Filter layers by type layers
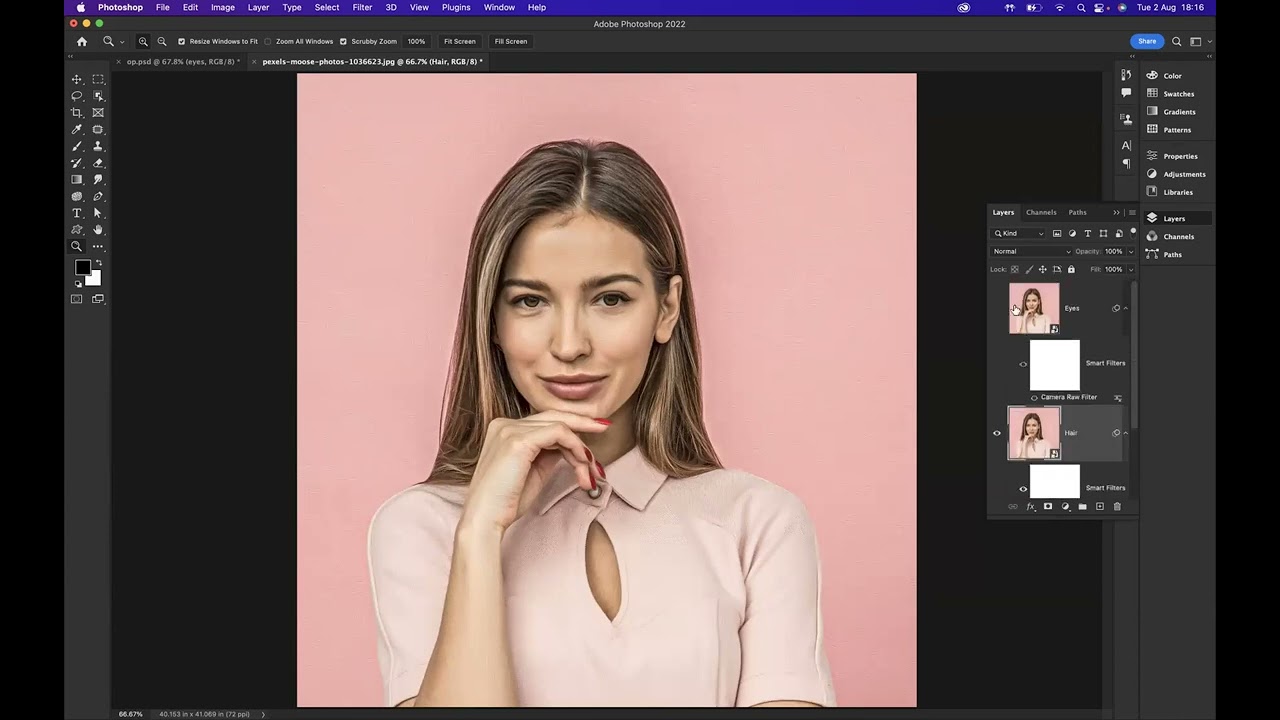Viewport: 1280px width, 720px height. pos(1088,234)
